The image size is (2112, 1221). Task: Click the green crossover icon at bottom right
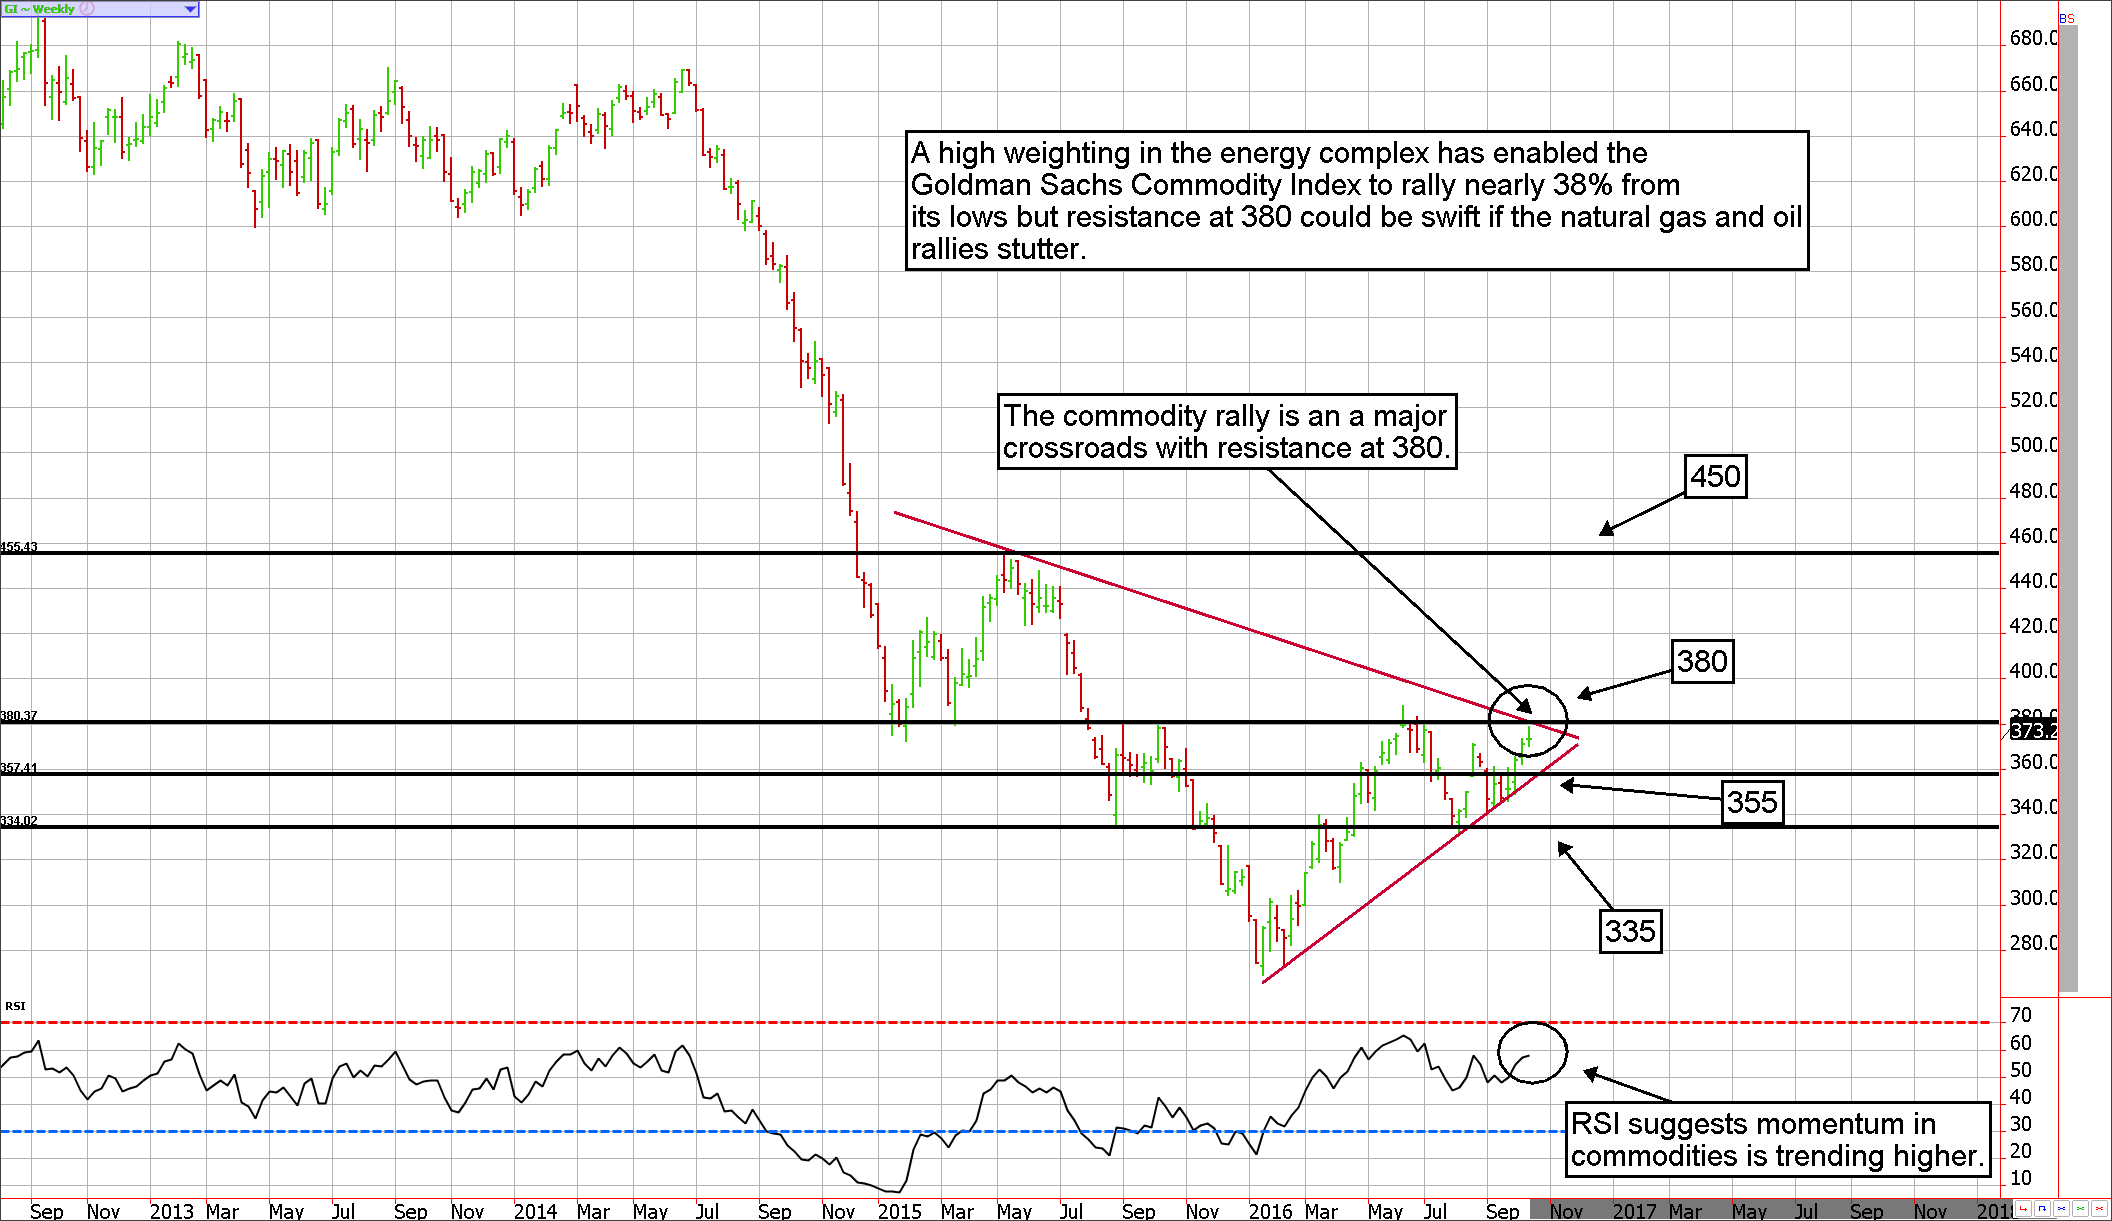[x=2080, y=1209]
